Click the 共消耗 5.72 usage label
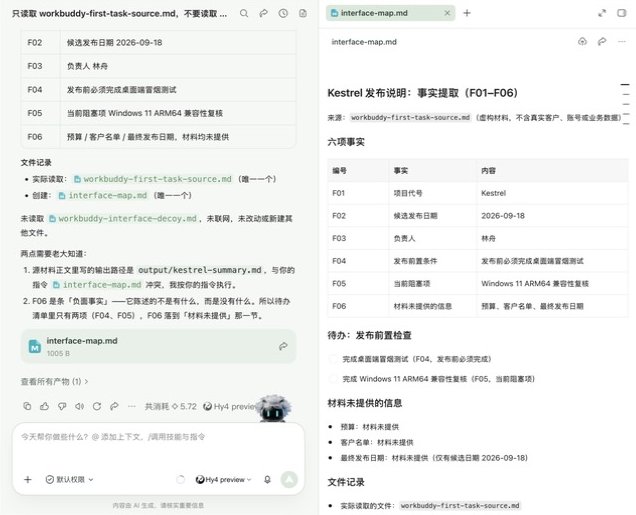The height and width of the screenshot is (515, 636). (x=171, y=406)
